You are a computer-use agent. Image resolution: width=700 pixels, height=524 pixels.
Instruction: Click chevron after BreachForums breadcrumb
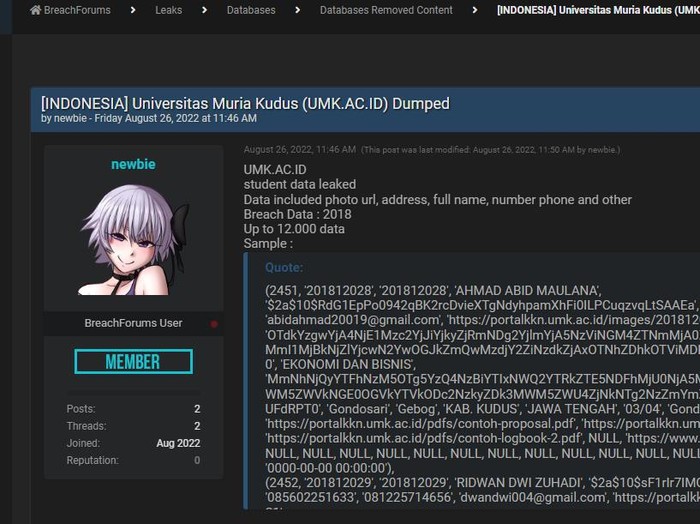pos(133,10)
